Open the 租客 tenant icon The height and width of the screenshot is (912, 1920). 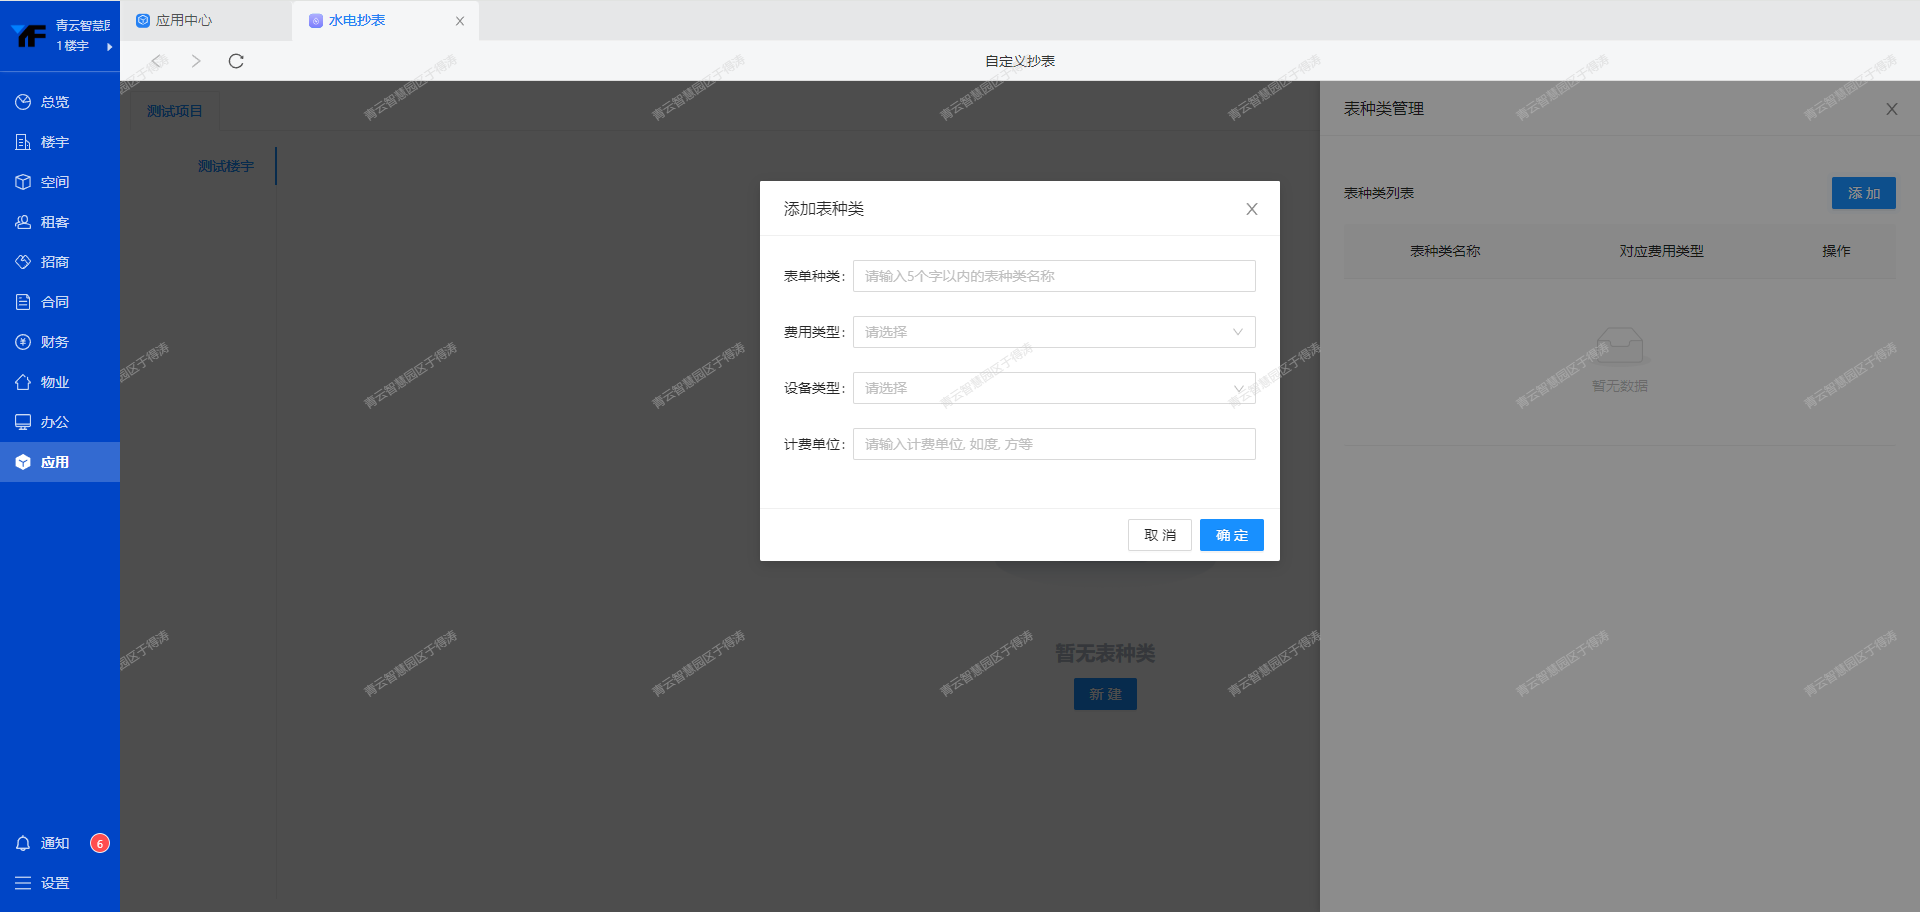23,222
